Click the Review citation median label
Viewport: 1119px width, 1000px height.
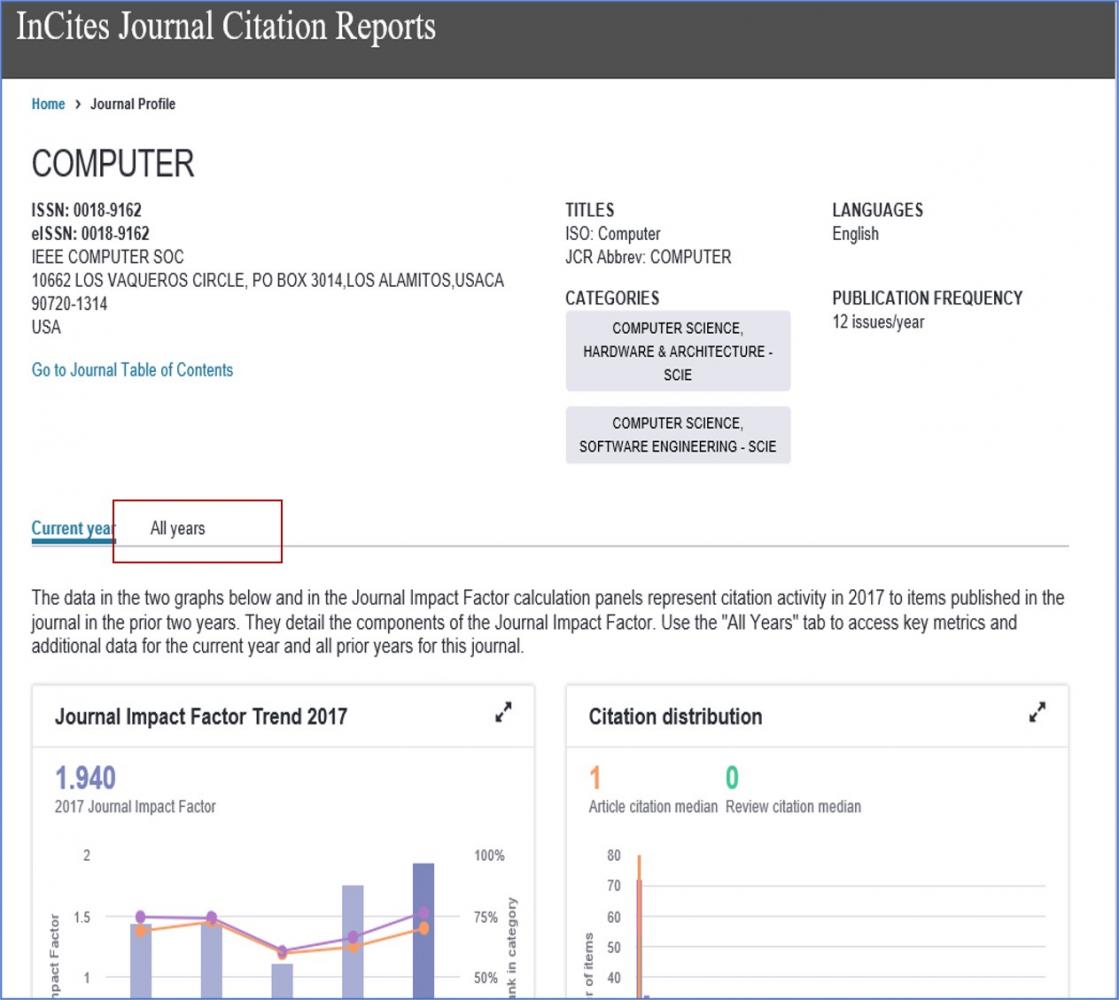(794, 807)
